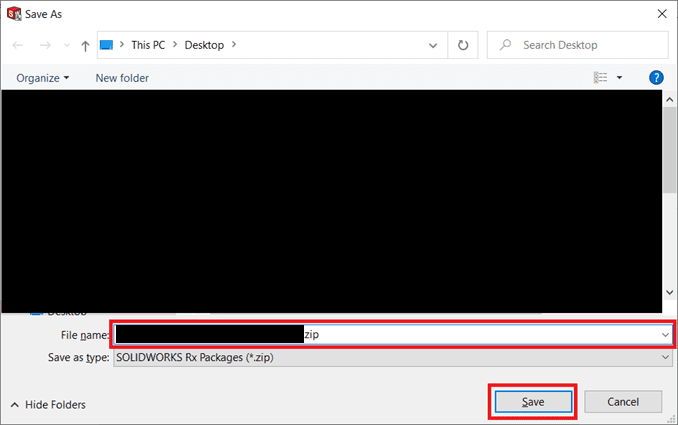Click the This PC computer icon

tap(106, 45)
